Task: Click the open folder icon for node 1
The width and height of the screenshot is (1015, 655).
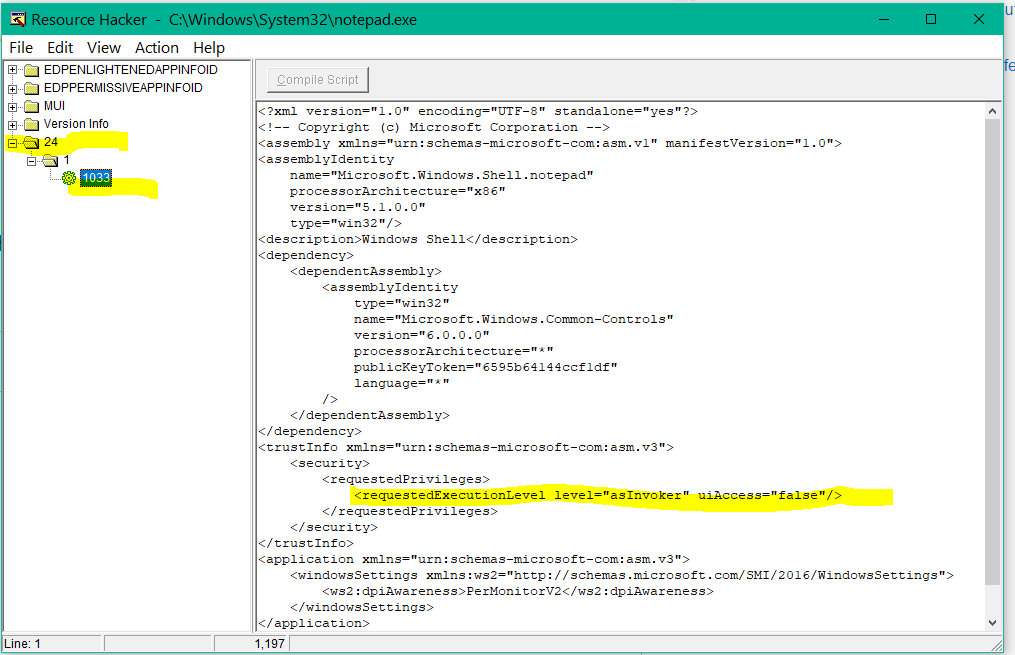Action: [x=50, y=161]
